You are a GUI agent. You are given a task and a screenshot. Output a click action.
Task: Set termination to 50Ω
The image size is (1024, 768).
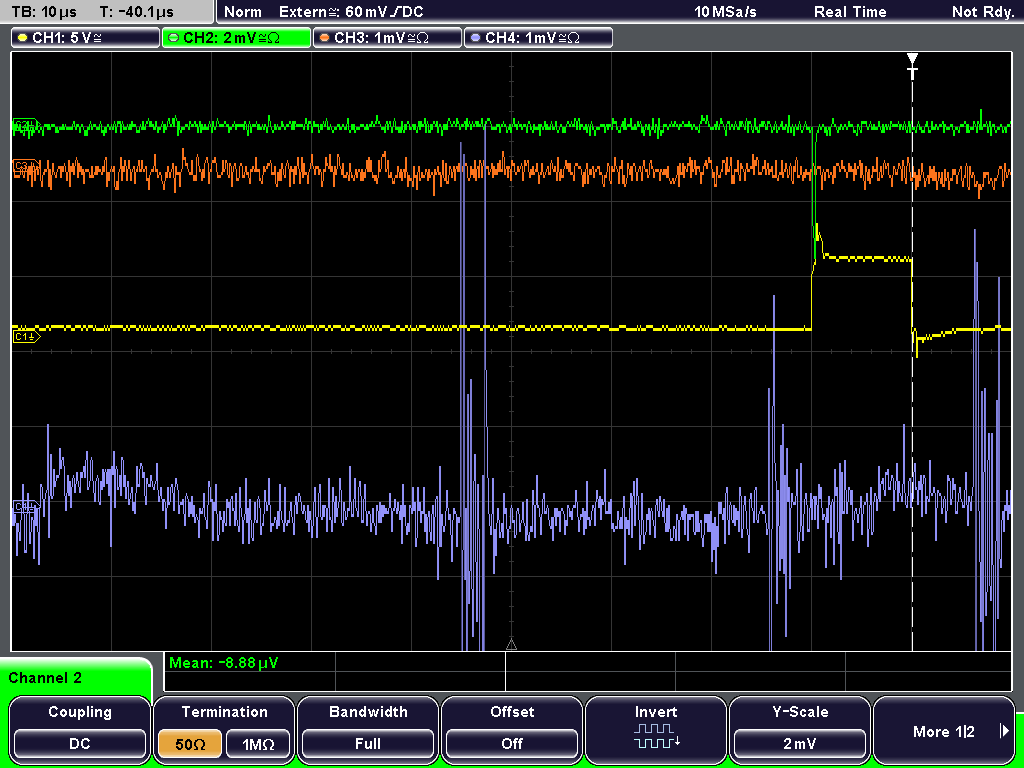[x=190, y=744]
